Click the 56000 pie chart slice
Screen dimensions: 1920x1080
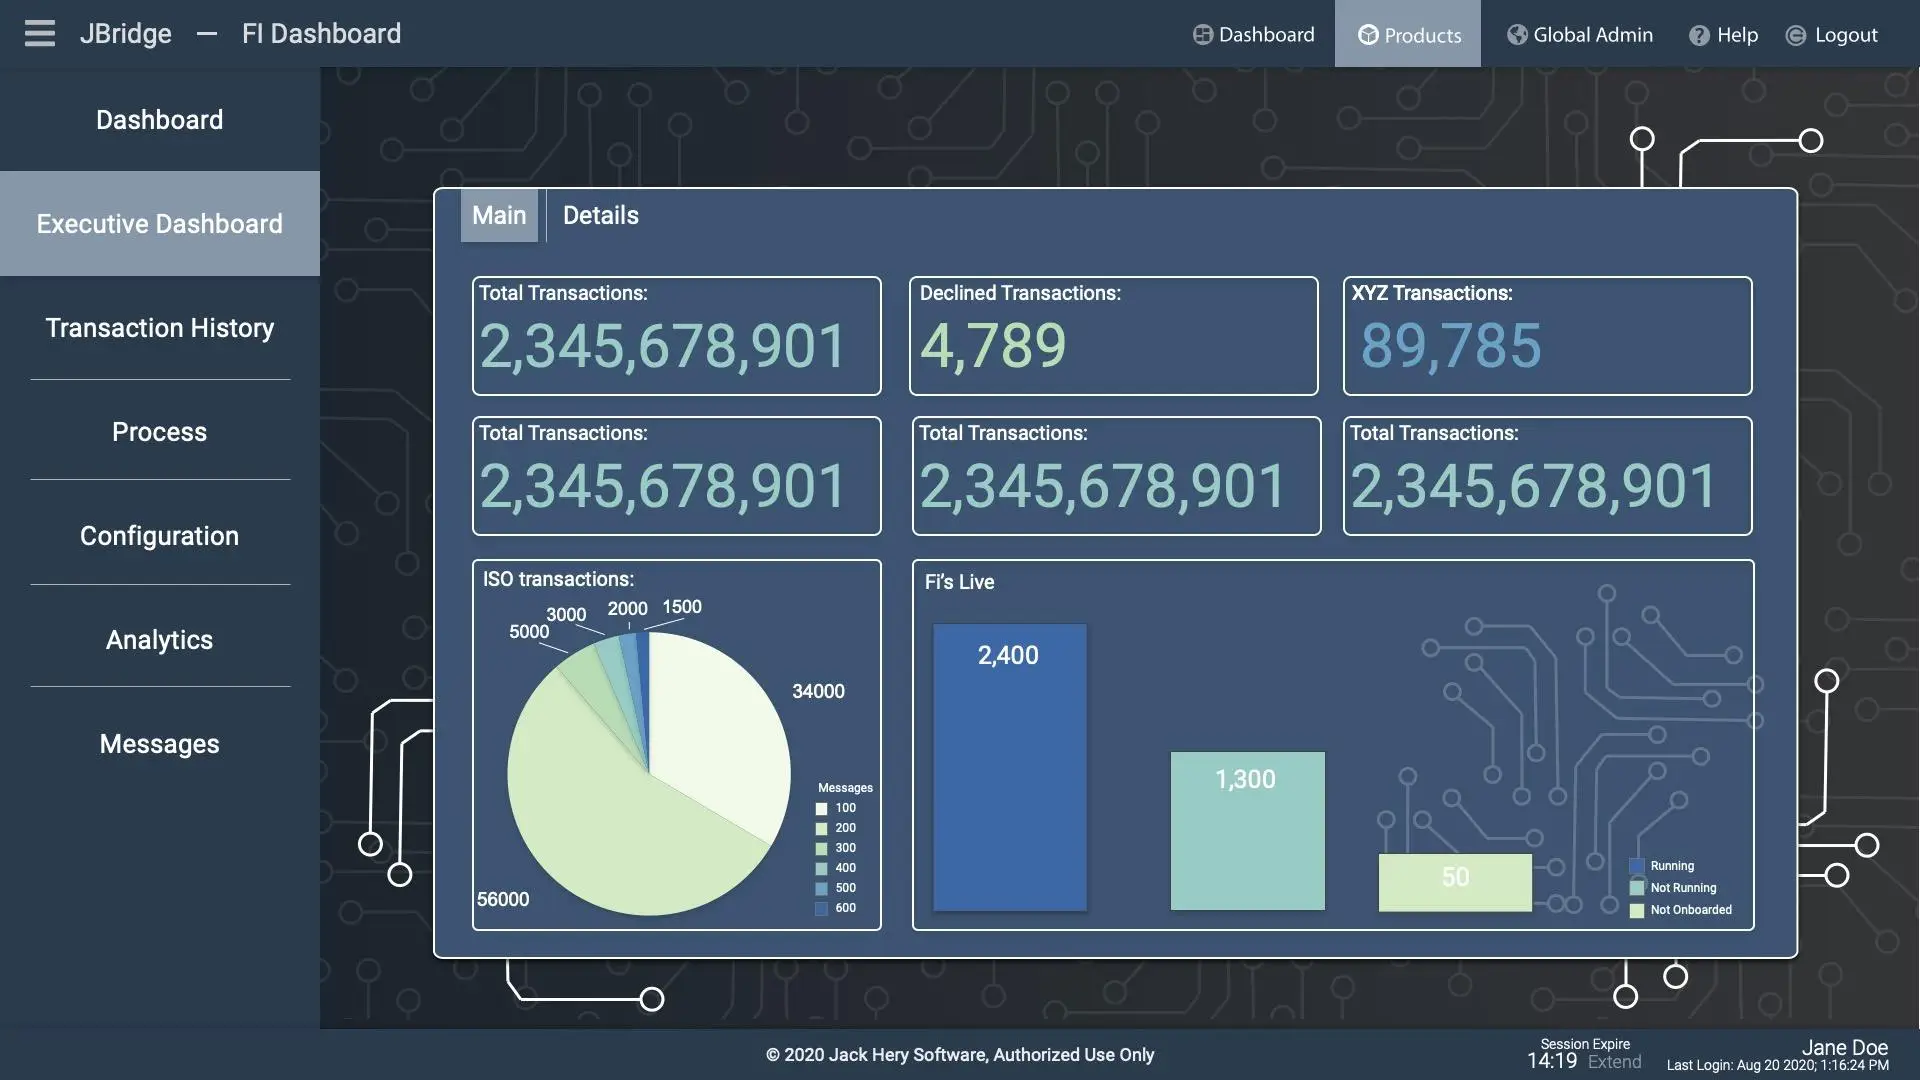[x=610, y=820]
